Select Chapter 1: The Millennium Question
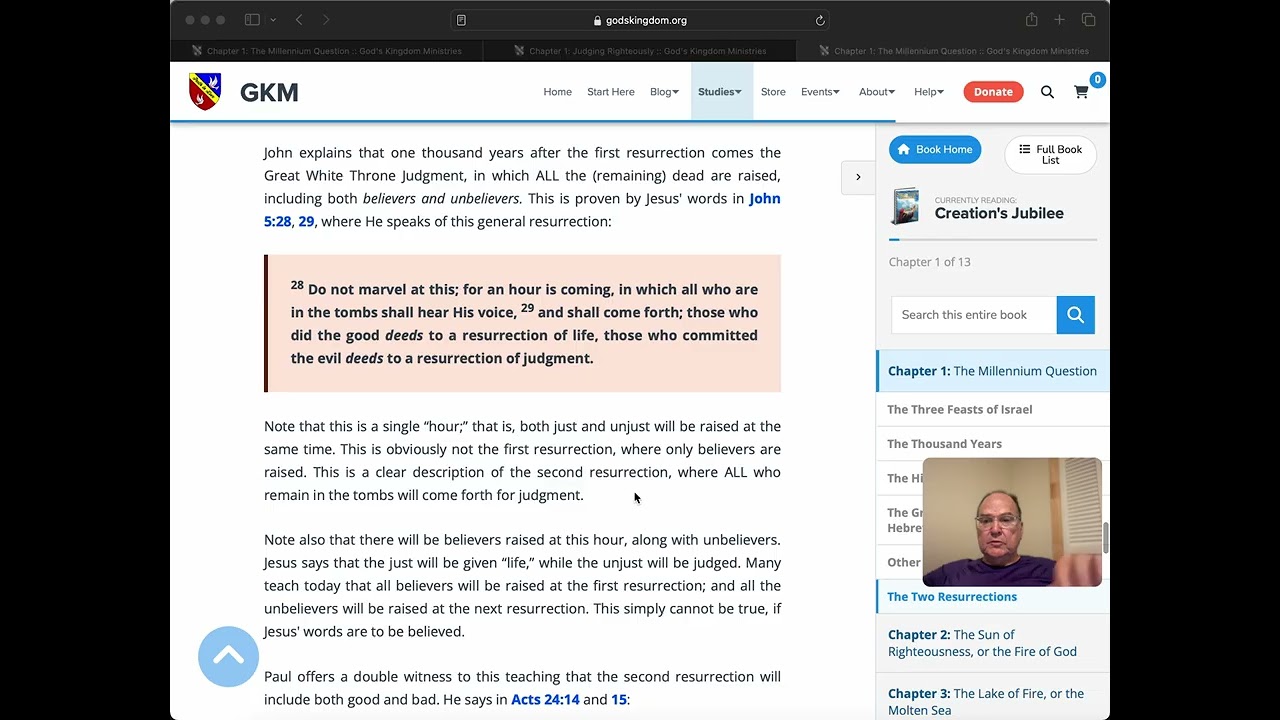 point(992,371)
